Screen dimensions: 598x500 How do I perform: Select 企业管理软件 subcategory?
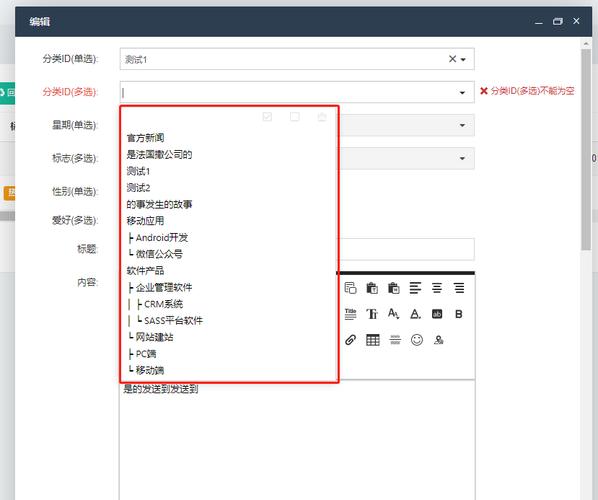(160, 288)
